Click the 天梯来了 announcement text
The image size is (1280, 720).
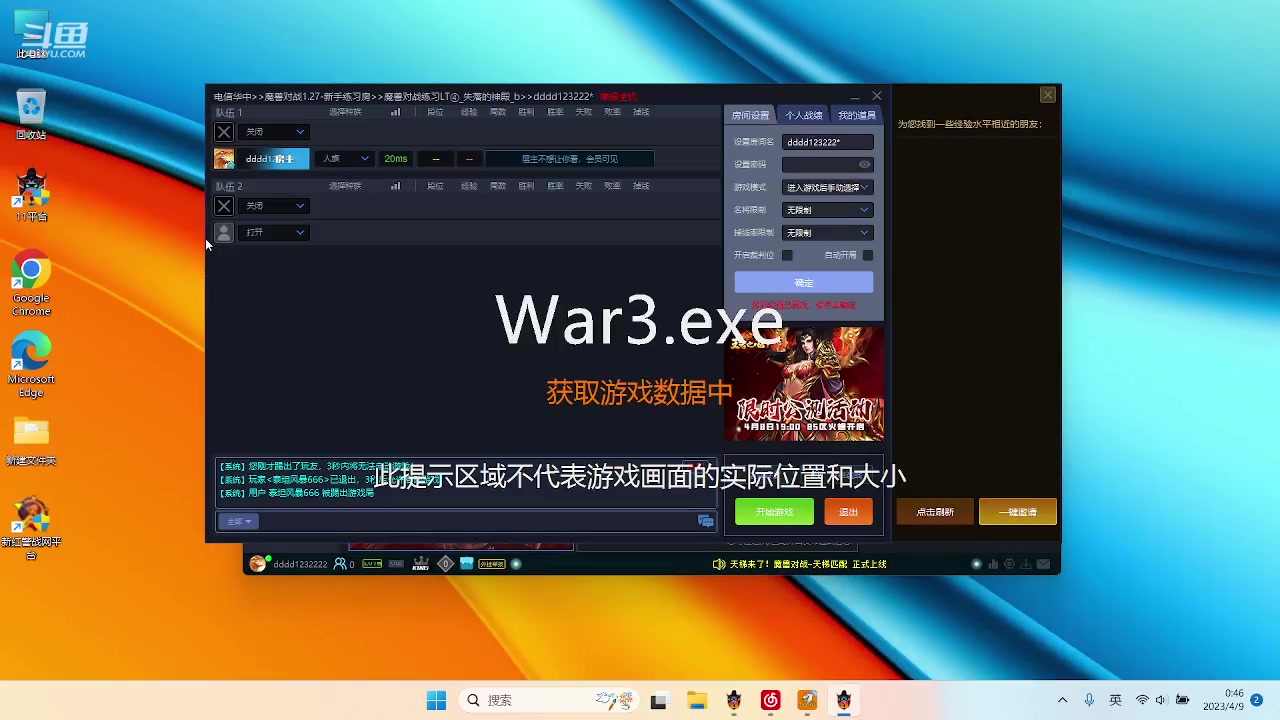click(x=808, y=564)
